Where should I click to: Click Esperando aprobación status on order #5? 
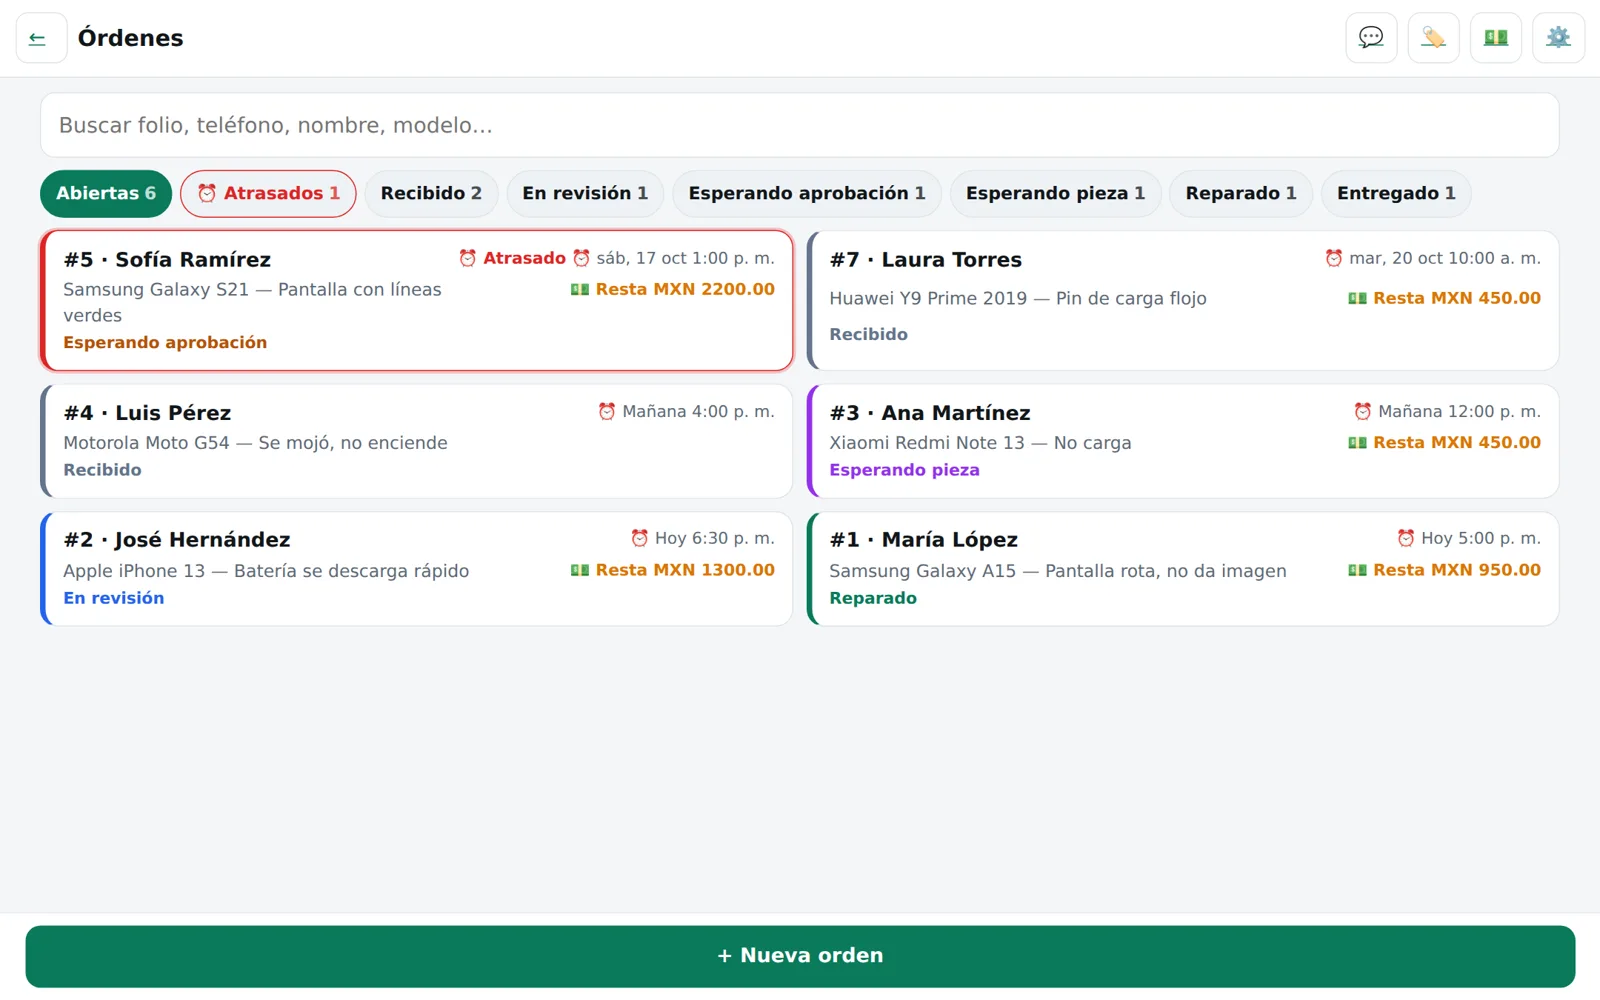pyautogui.click(x=165, y=342)
